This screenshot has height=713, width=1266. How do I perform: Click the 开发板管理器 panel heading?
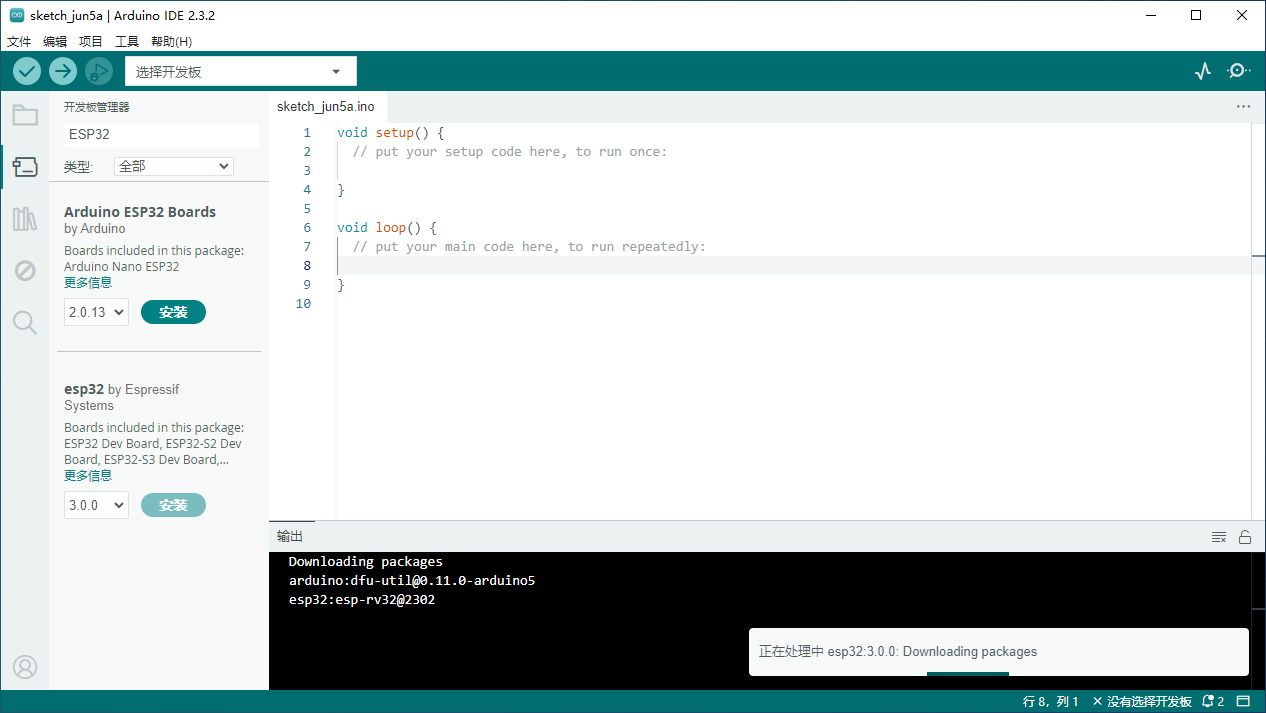97,107
